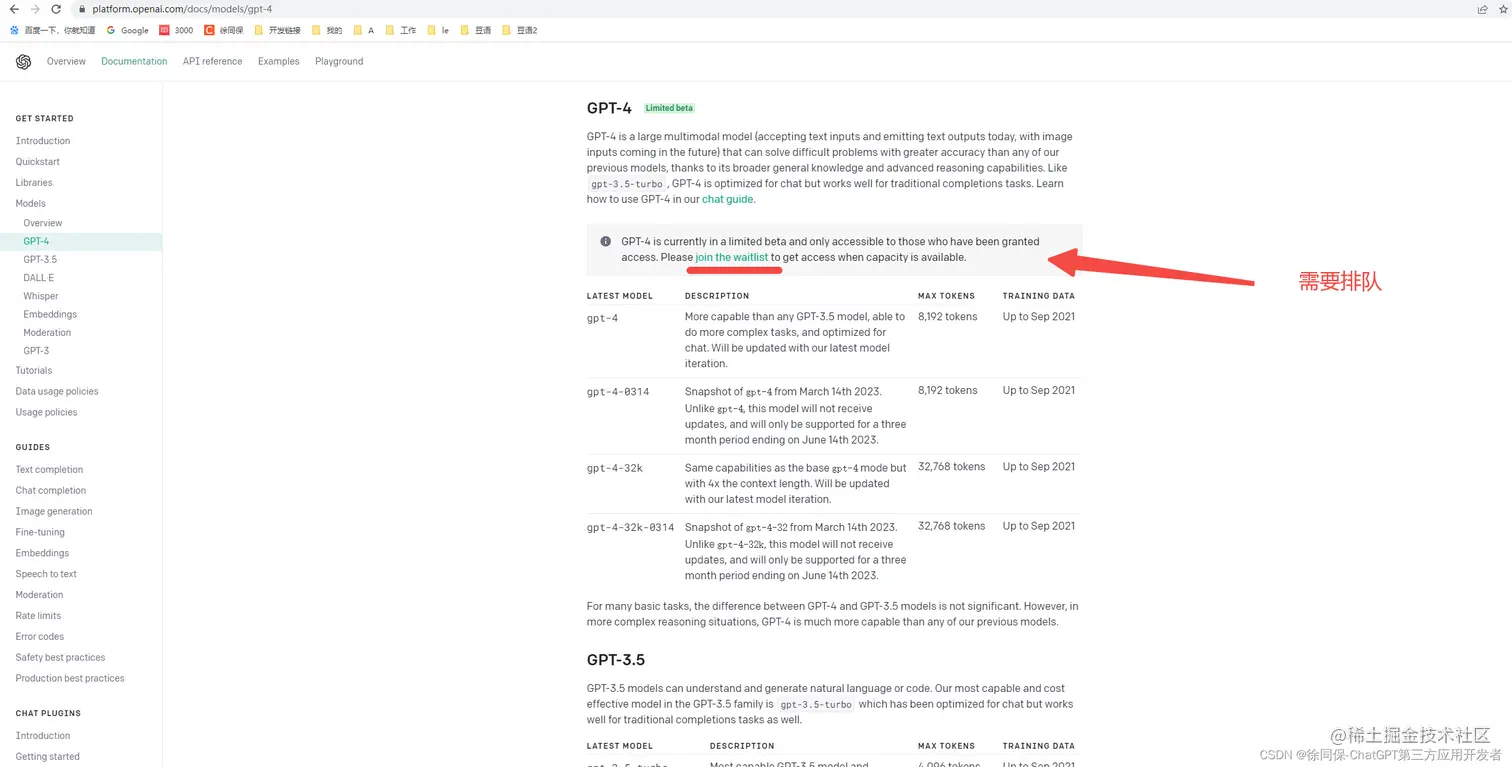This screenshot has width=1512, height=767.
Task: Click the gpt-4-32k-0314 model name
Action: click(630, 527)
